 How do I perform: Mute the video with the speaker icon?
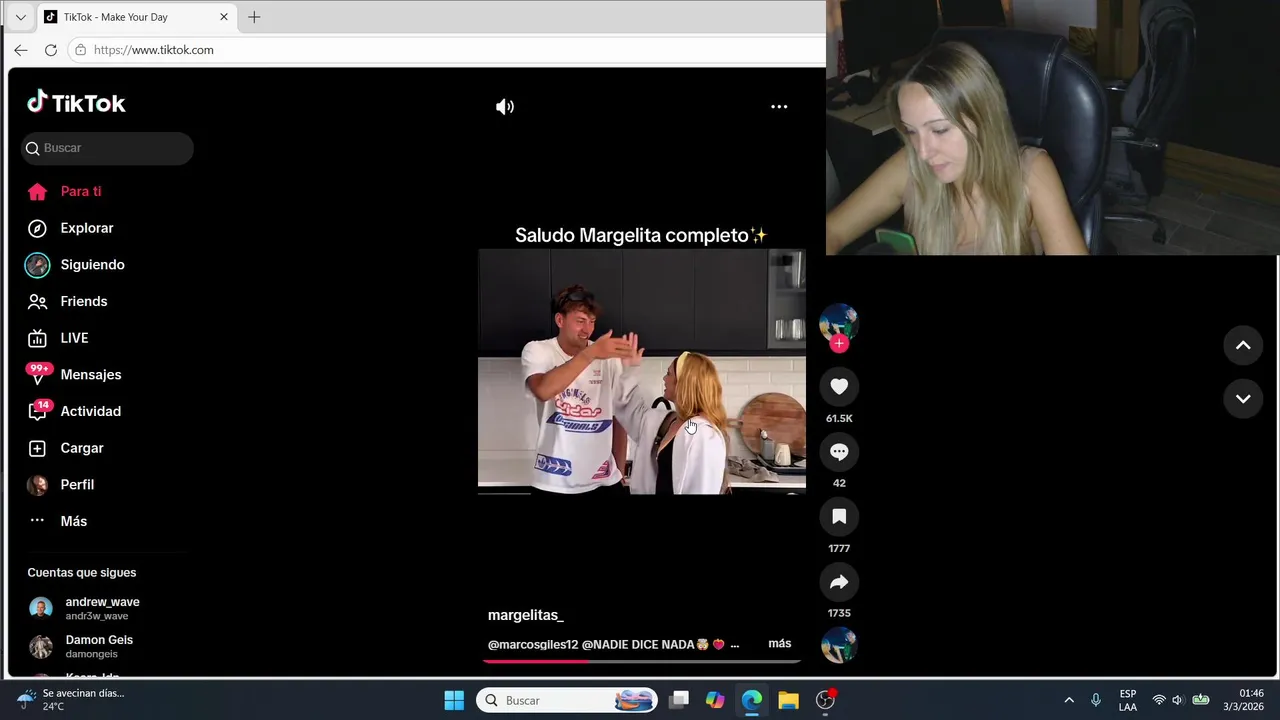point(505,107)
